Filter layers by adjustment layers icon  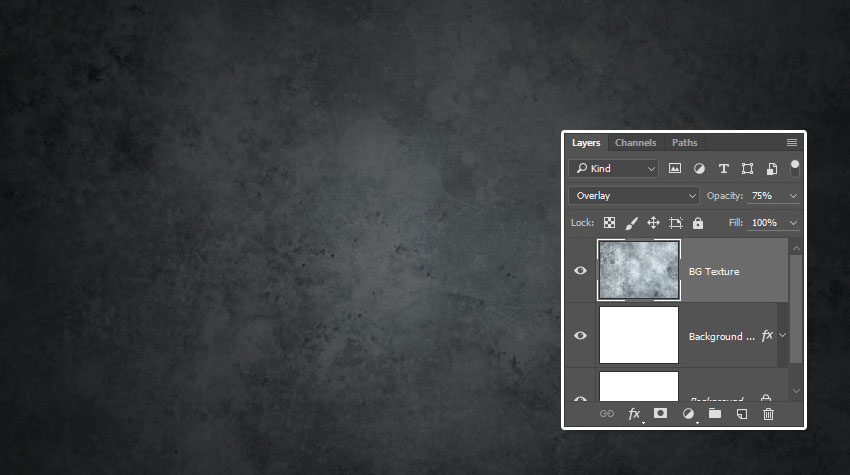tap(699, 169)
